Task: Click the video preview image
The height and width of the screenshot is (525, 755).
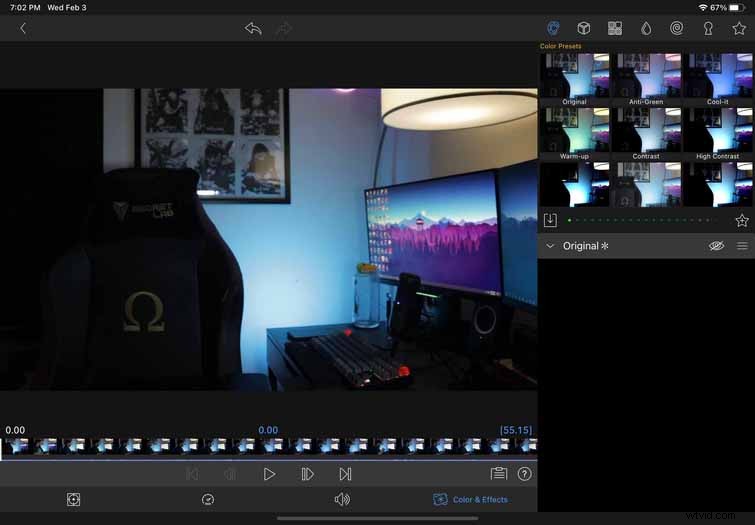Action: point(269,239)
